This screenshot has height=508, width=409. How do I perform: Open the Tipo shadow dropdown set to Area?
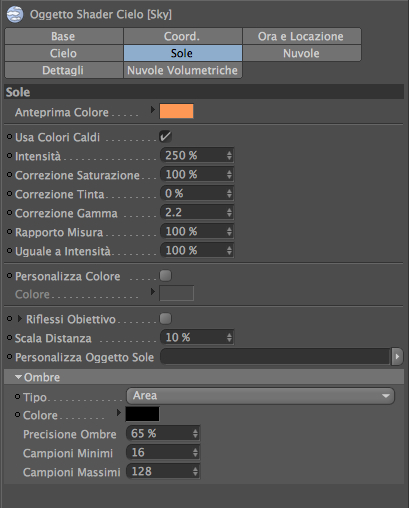(x=260, y=396)
